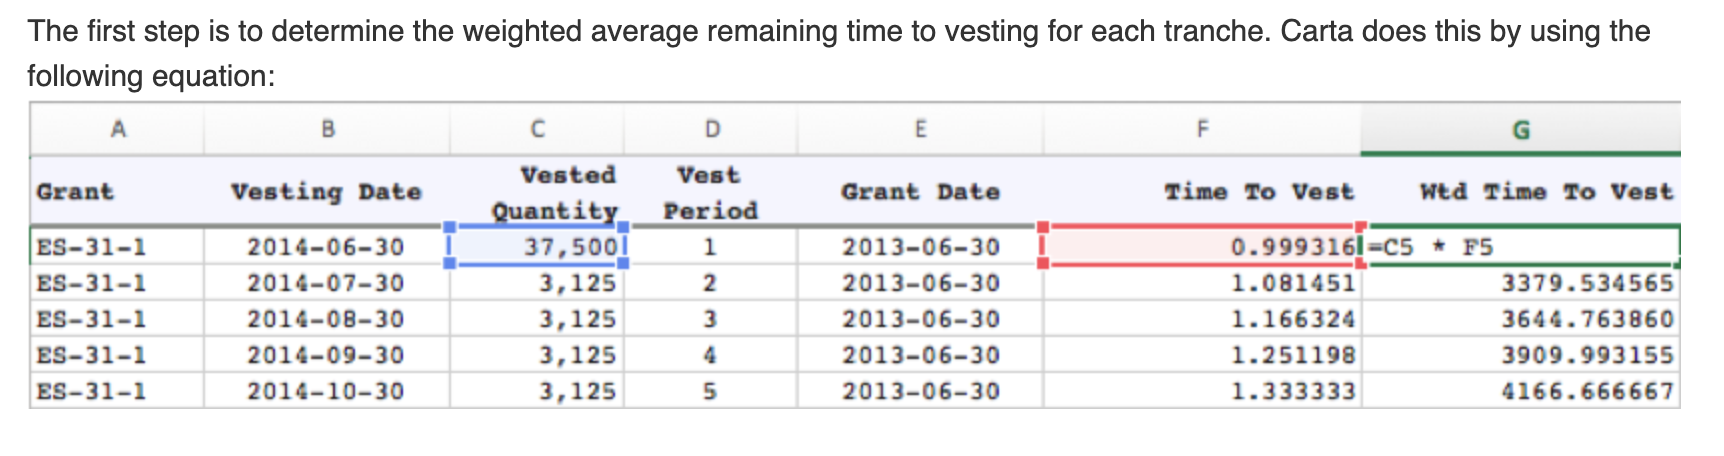Select the cell showing 4166.666667

point(1586,391)
